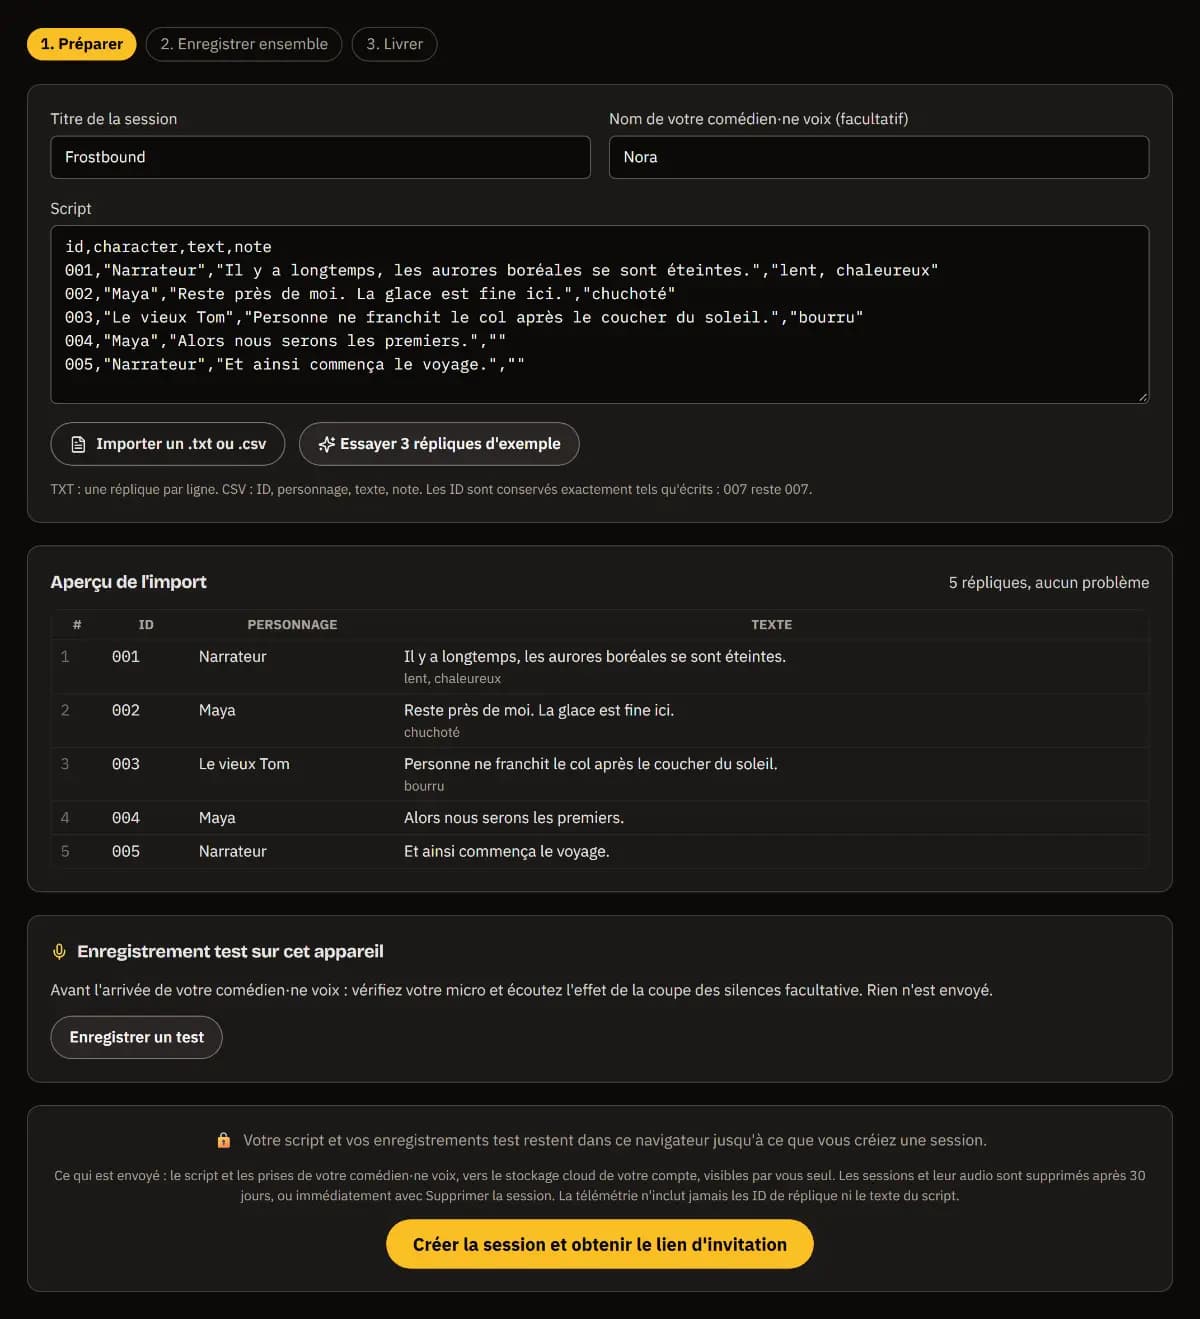Click the sparkle icon for example lines

pyautogui.click(x=326, y=444)
